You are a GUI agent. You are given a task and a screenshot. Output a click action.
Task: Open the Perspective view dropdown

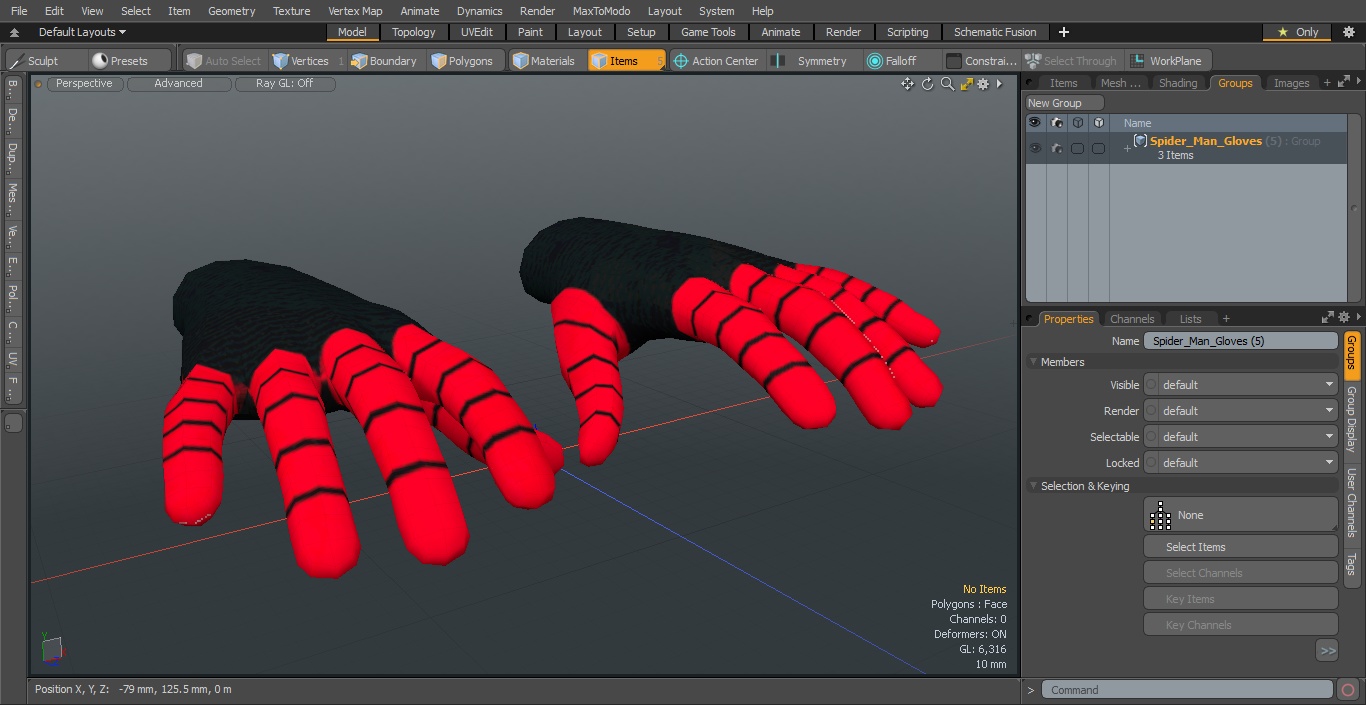84,84
